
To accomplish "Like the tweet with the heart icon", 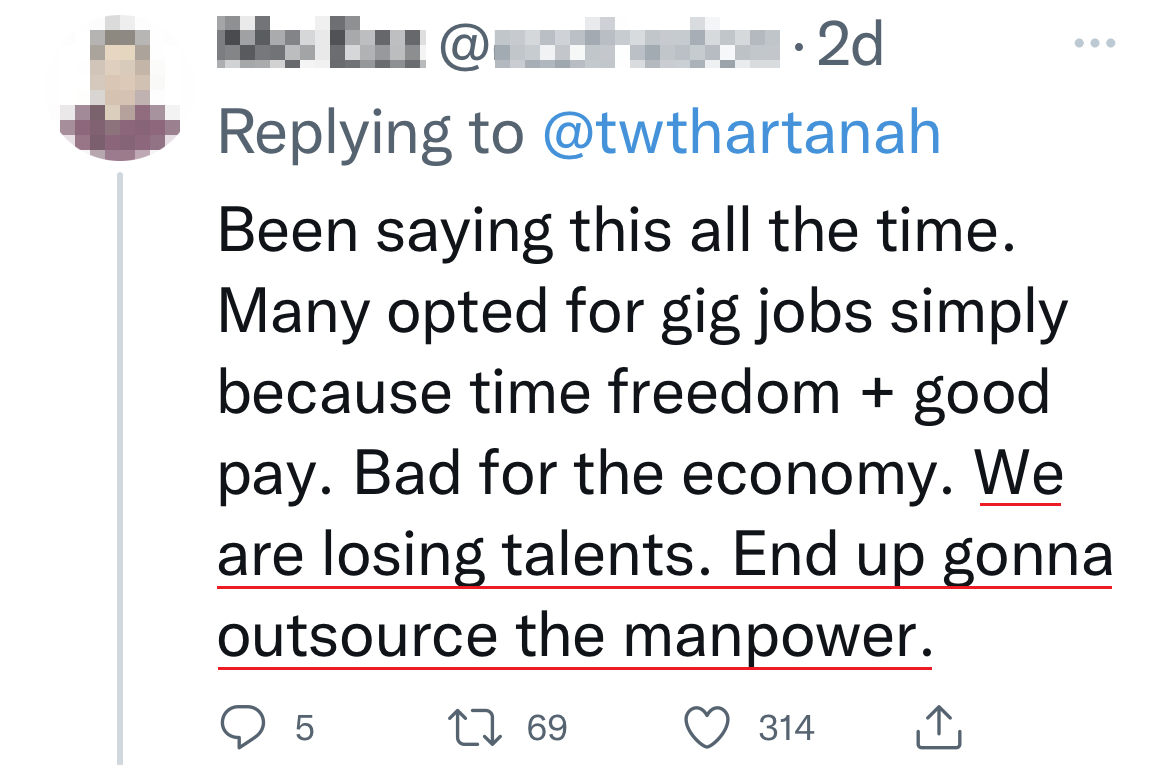I will [x=710, y=727].
